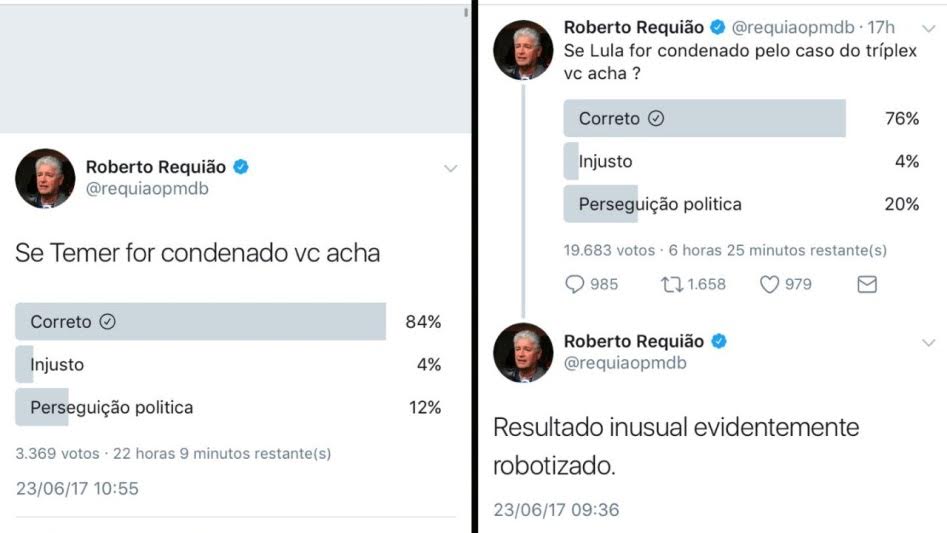Image resolution: width=947 pixels, height=533 pixels.
Task: Click the retweet icon showing 1.658
Action: (x=671, y=285)
